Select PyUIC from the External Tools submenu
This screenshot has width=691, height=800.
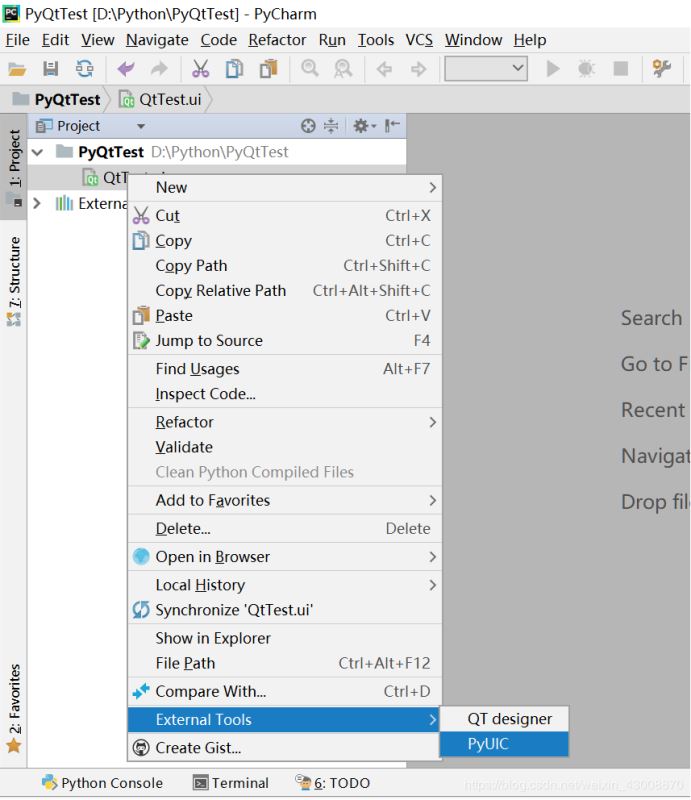click(488, 744)
